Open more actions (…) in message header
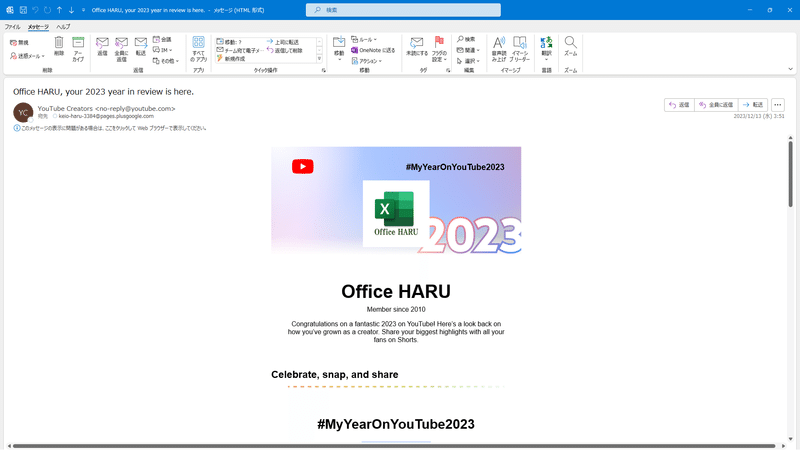Screen dimensions: 800x450 pos(778,105)
